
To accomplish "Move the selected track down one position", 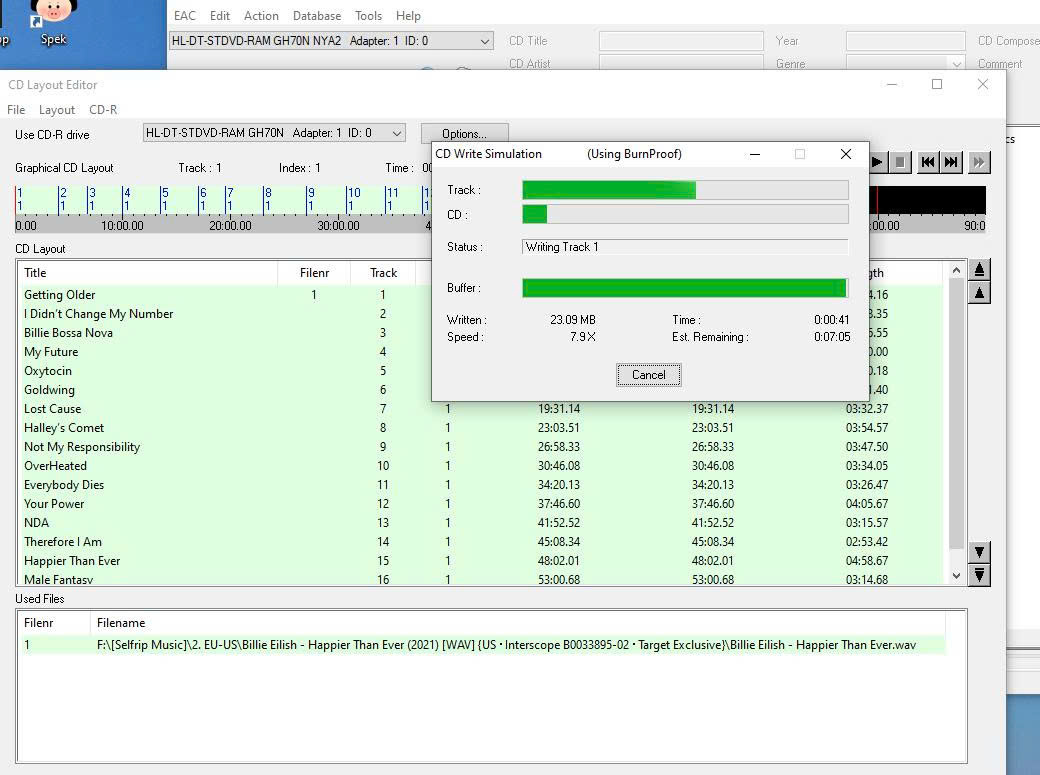I will coord(979,551).
